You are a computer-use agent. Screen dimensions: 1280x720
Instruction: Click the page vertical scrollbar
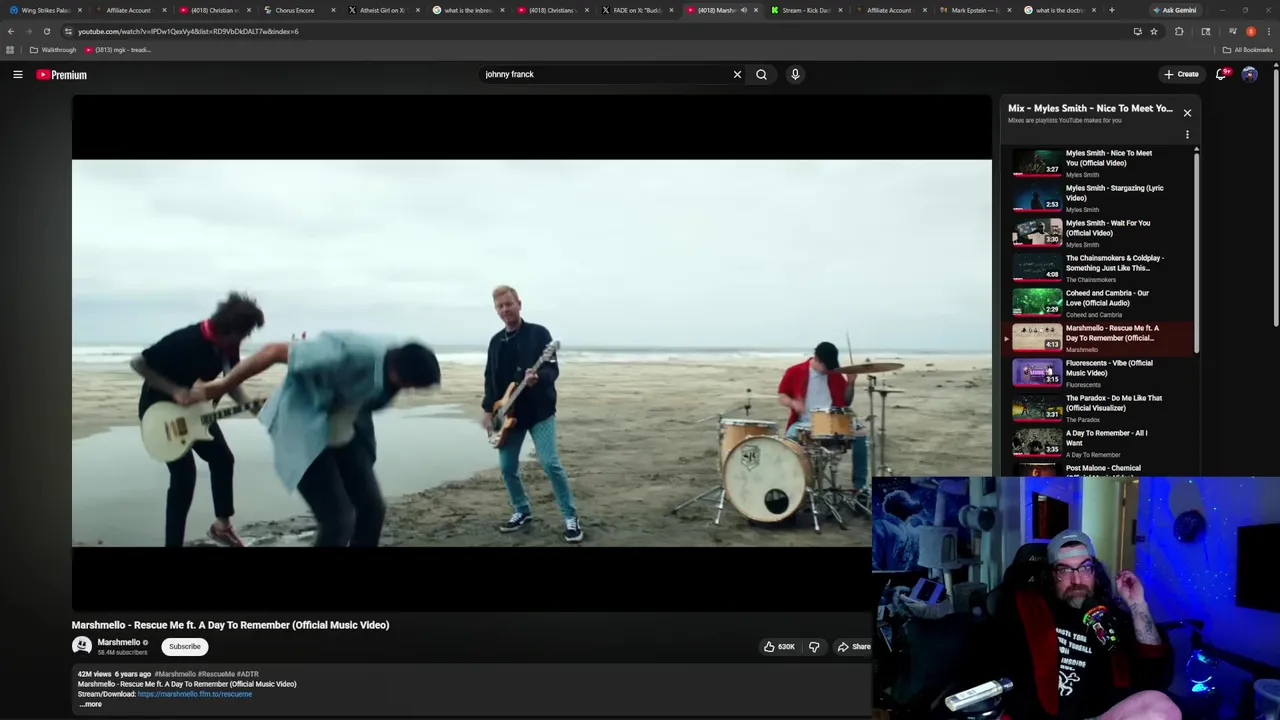(1276, 200)
